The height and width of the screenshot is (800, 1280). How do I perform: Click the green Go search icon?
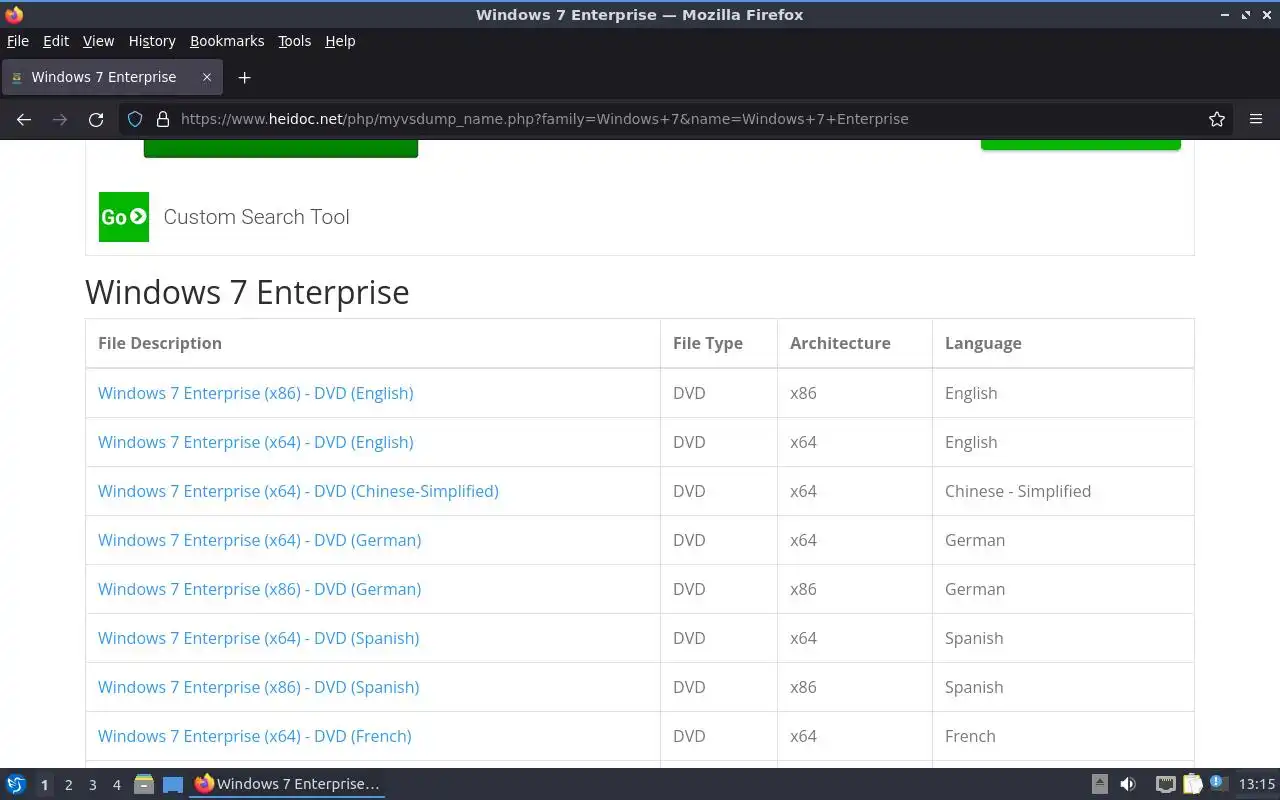tap(124, 217)
